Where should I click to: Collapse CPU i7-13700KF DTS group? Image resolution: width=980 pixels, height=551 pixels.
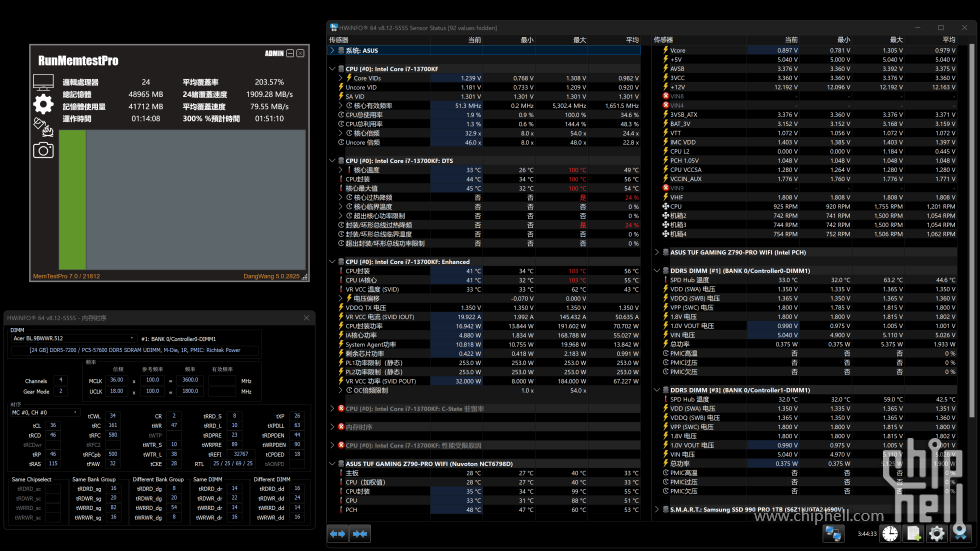pyautogui.click(x=332, y=161)
